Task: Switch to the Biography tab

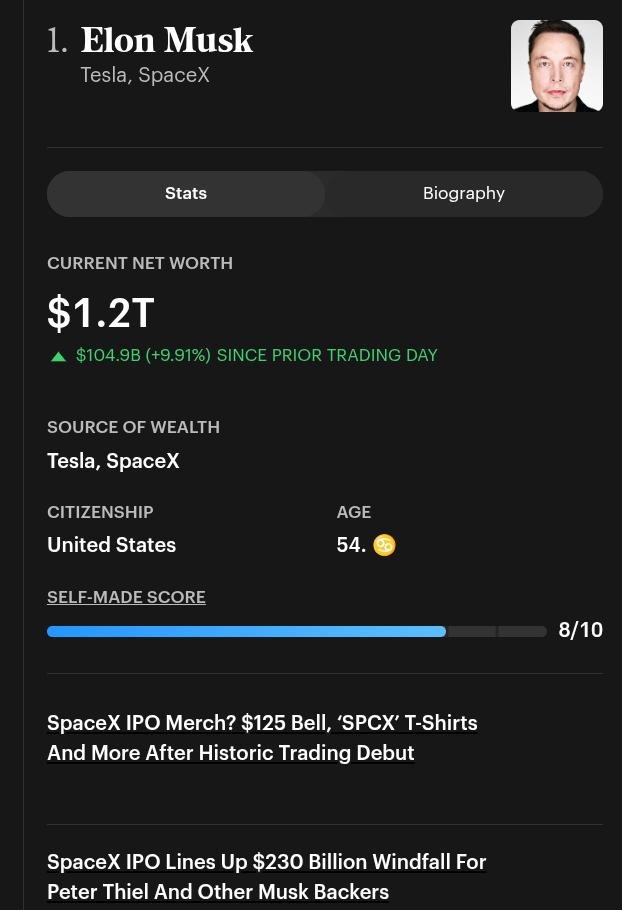Action: (x=464, y=193)
